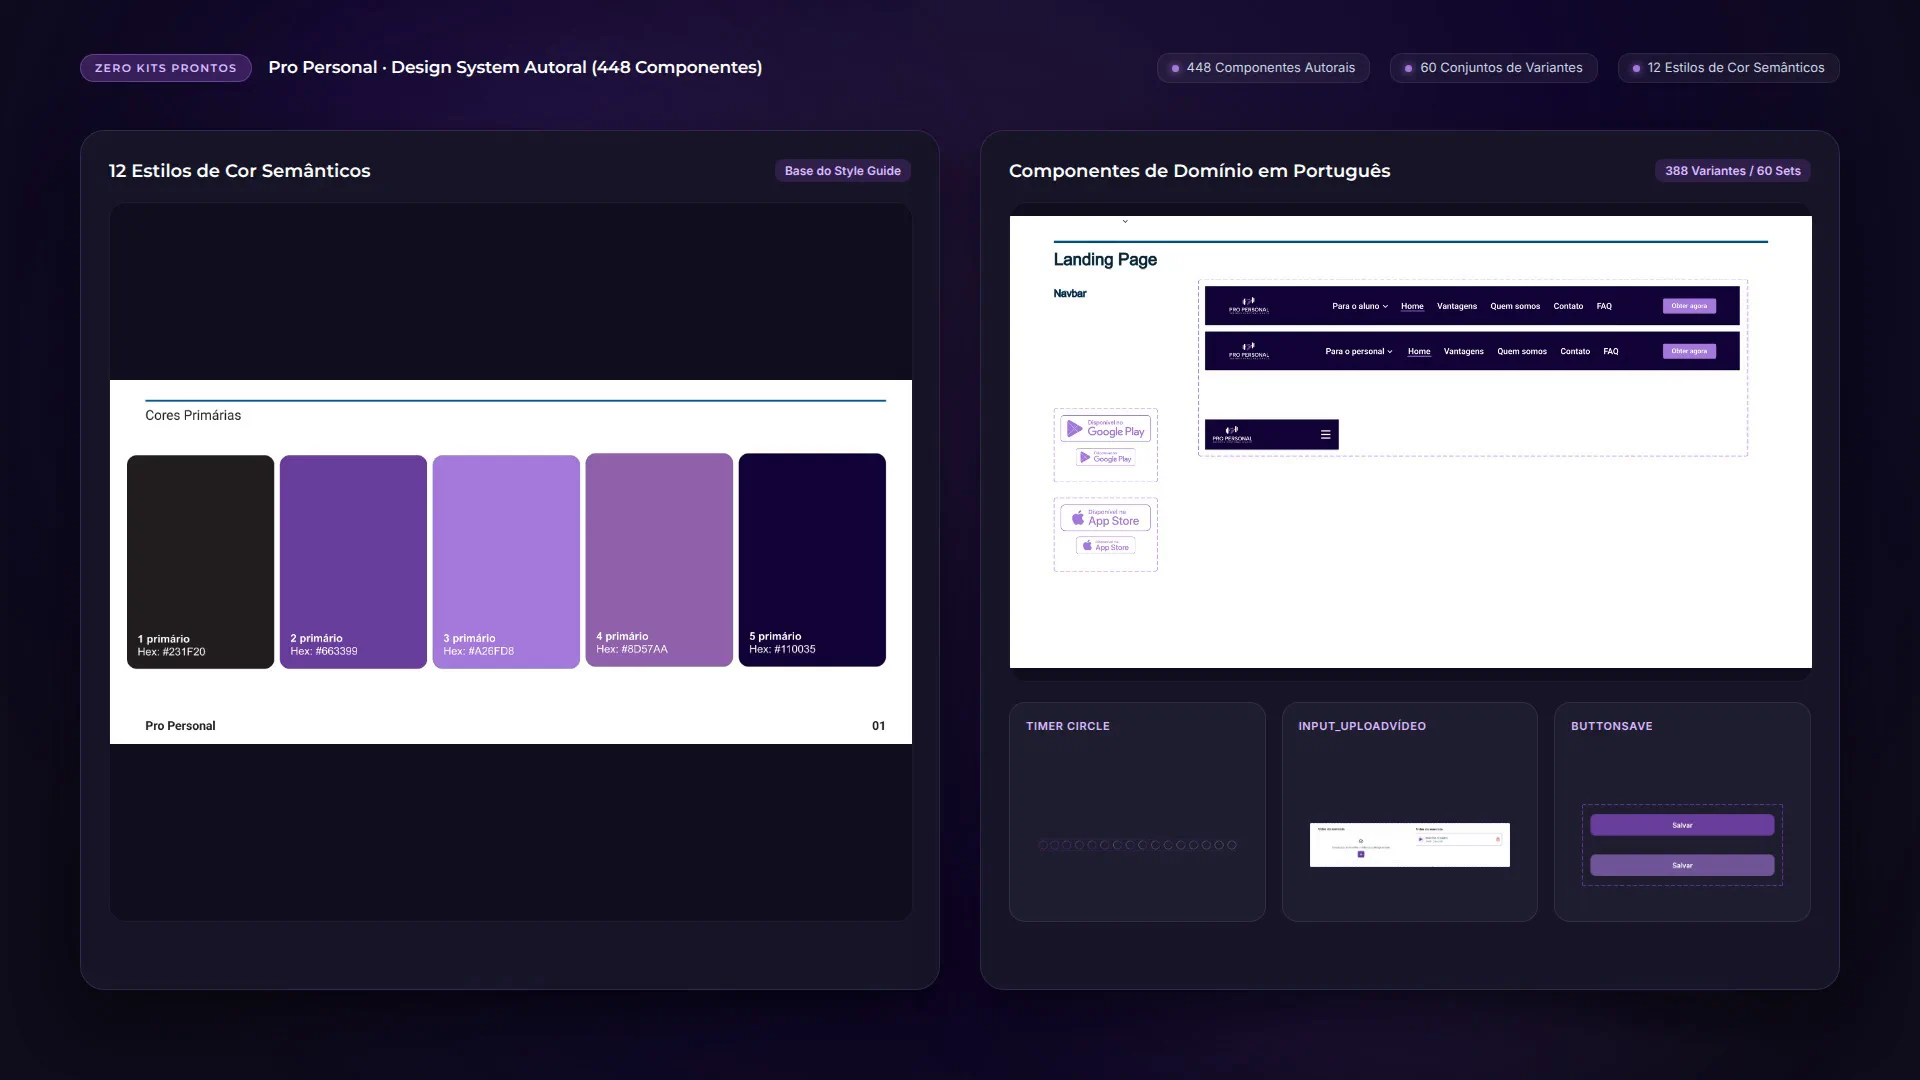
Task: Click the '388 Variantes / 60 Sets' tag
Action: coord(1732,171)
